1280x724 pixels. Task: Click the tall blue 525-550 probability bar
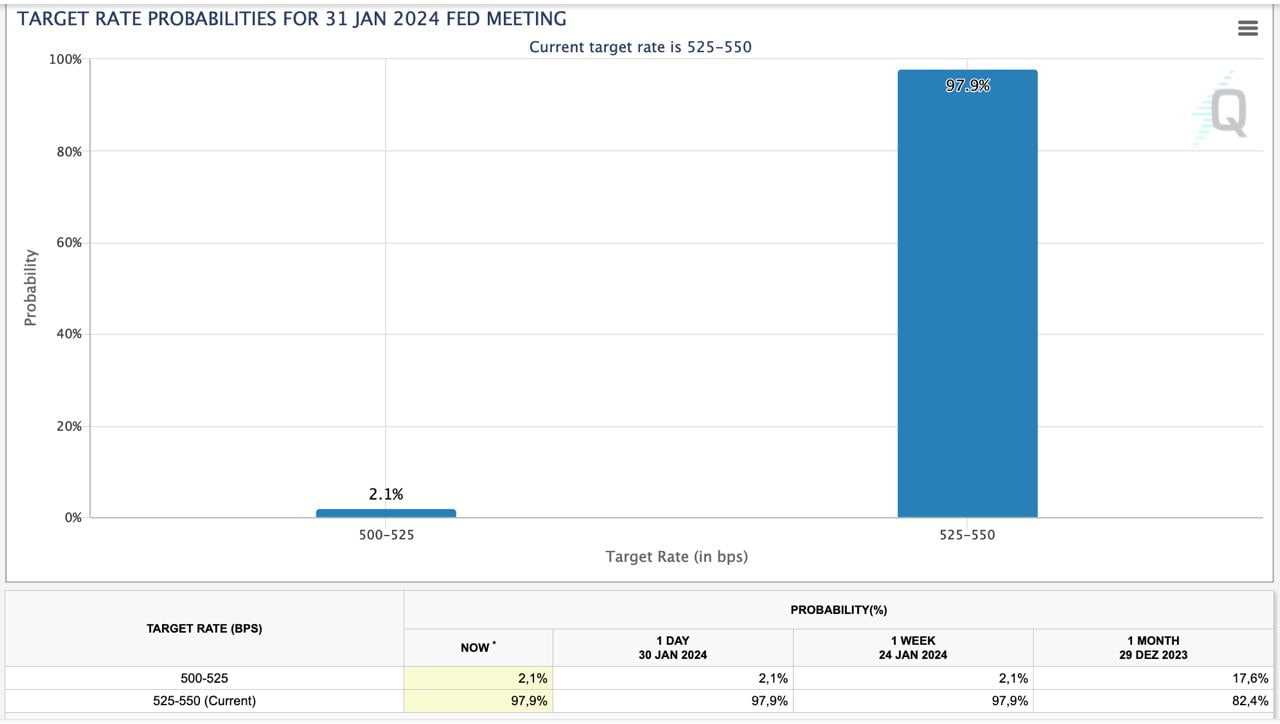[967, 300]
